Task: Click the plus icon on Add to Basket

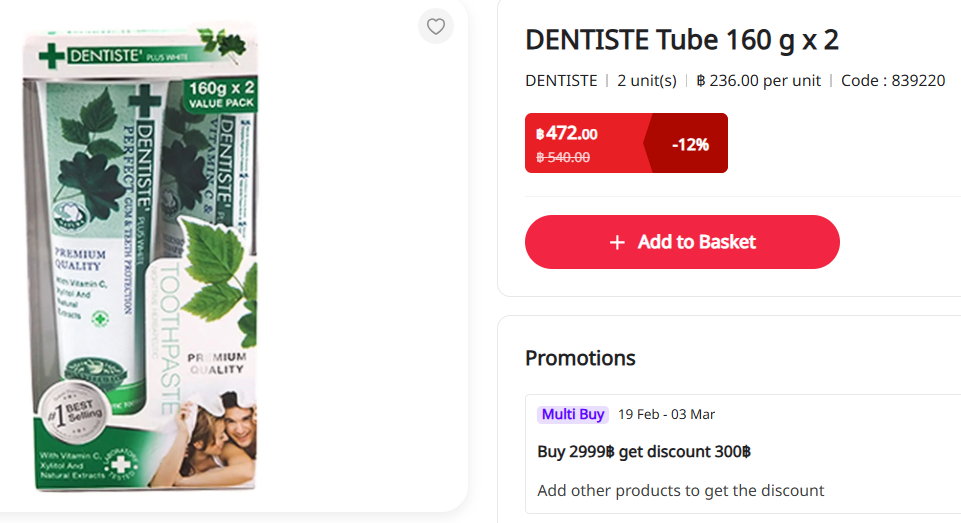Action: pyautogui.click(x=617, y=242)
